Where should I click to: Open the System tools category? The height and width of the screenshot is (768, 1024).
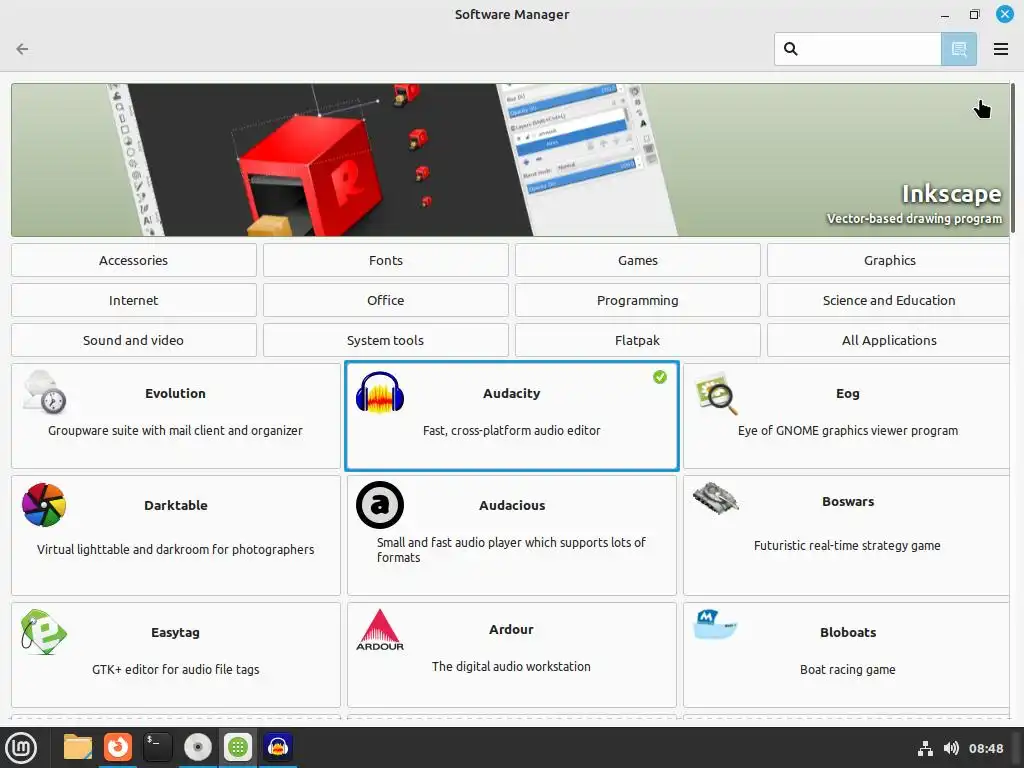(385, 340)
